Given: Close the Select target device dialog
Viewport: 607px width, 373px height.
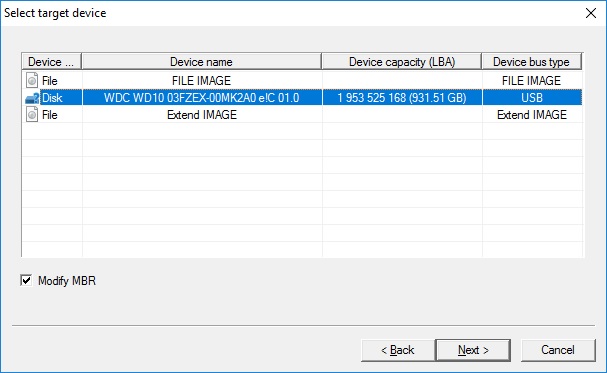Looking at the screenshot, I should click(x=591, y=13).
